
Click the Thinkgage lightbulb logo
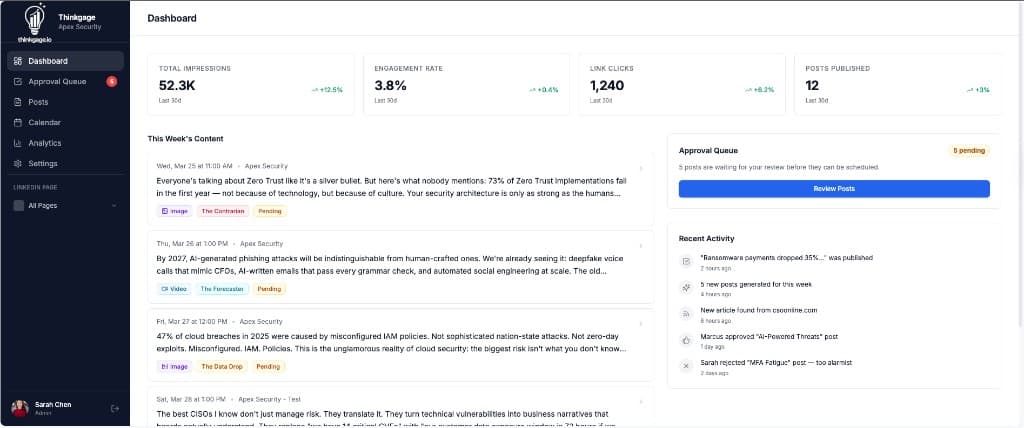pyautogui.click(x=34, y=22)
